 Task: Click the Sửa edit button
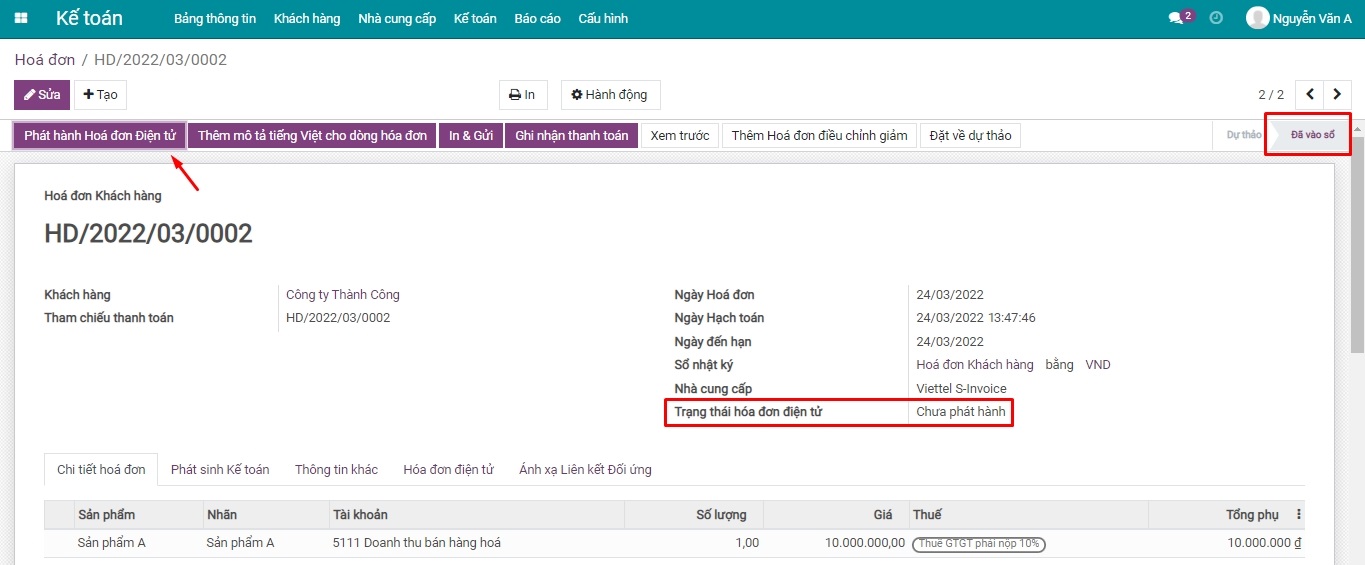click(x=42, y=95)
